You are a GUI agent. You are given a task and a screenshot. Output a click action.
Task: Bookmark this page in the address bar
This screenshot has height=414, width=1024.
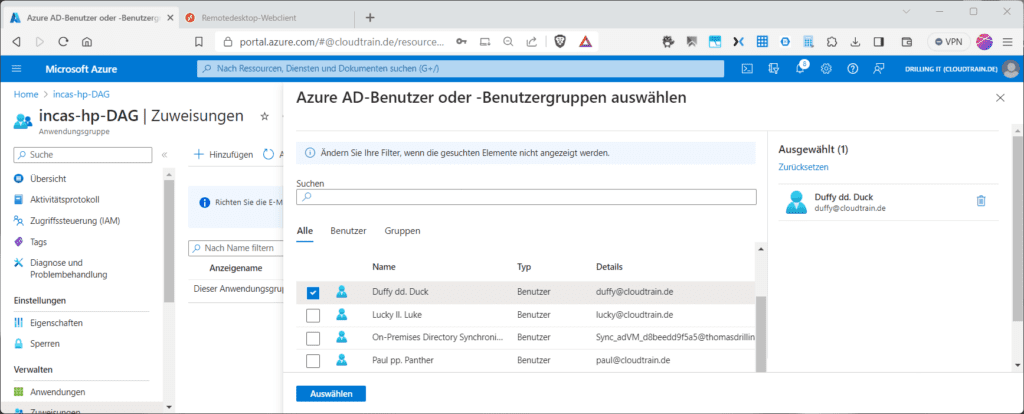[199, 41]
